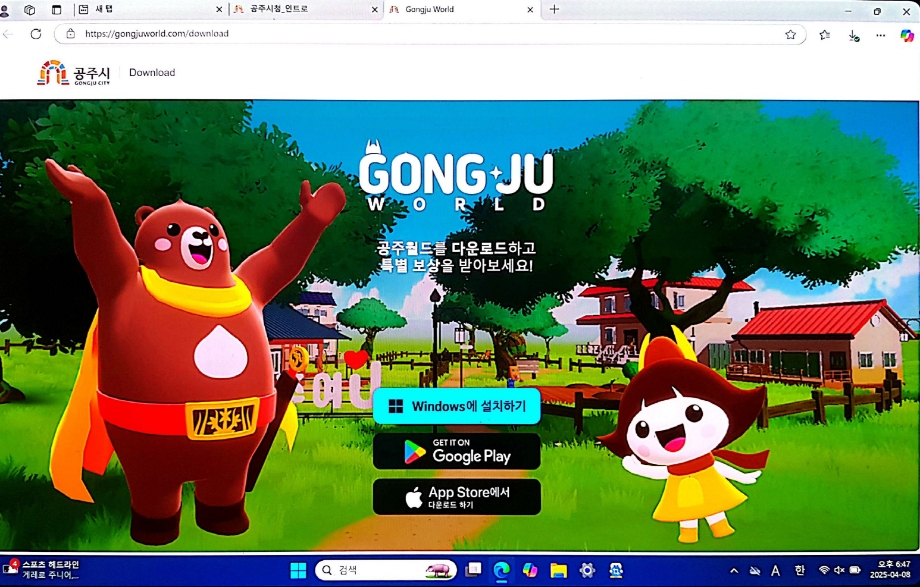Image resolution: width=920 pixels, height=587 pixels.
Task: Click the taskbar search box
Action: pos(385,570)
